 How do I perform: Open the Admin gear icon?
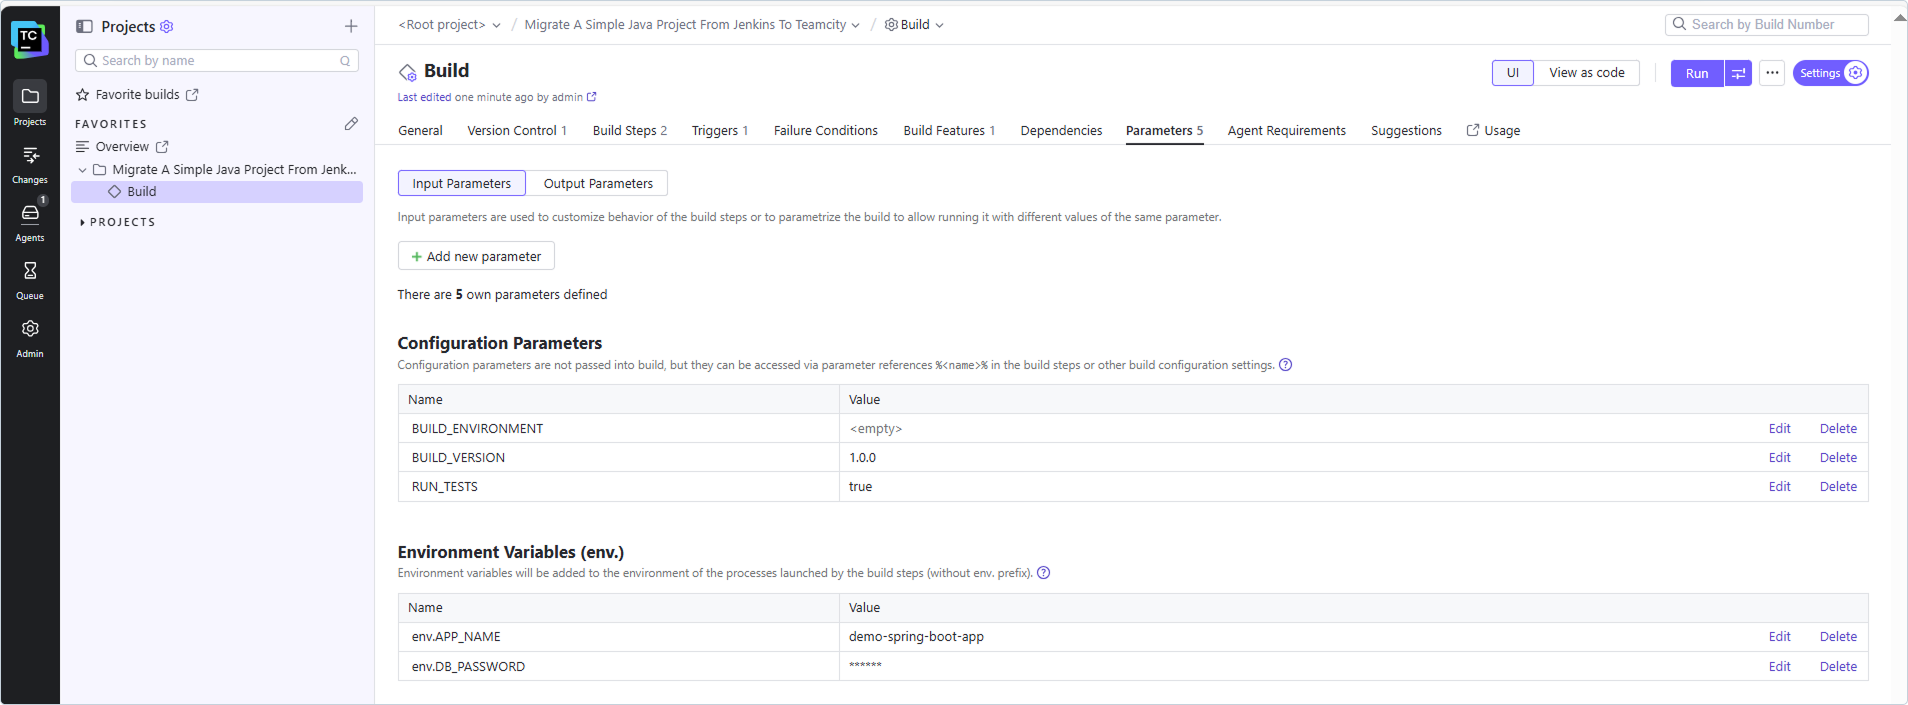pyautogui.click(x=30, y=336)
